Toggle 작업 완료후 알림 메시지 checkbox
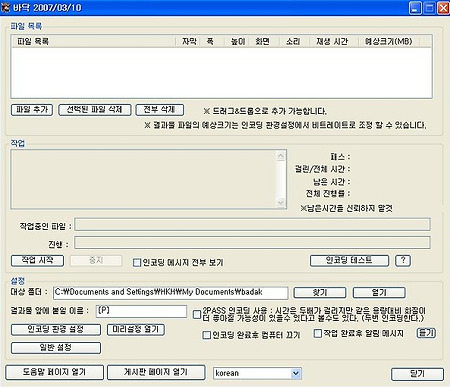The width and height of the screenshot is (450, 387). 318,333
